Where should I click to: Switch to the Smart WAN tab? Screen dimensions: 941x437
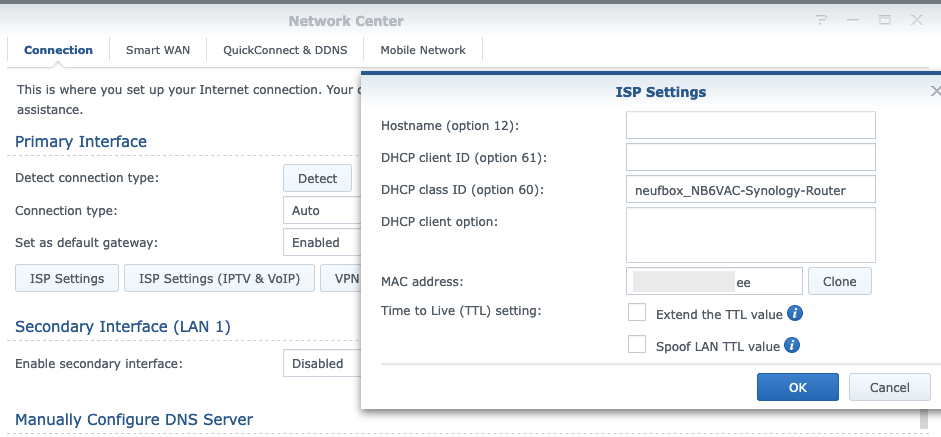(157, 50)
